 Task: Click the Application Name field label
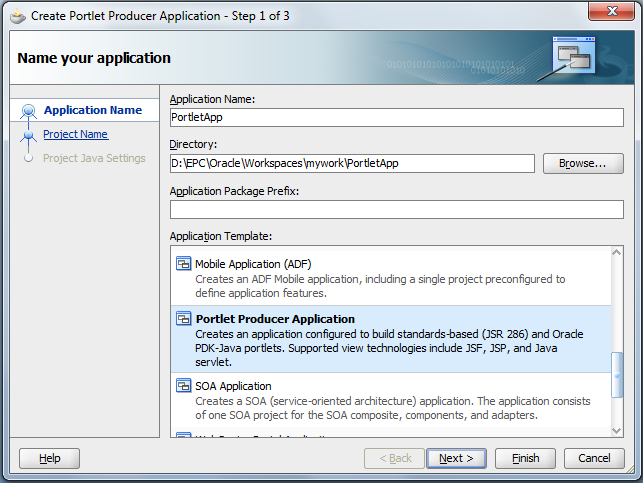pyautogui.click(x=212, y=99)
